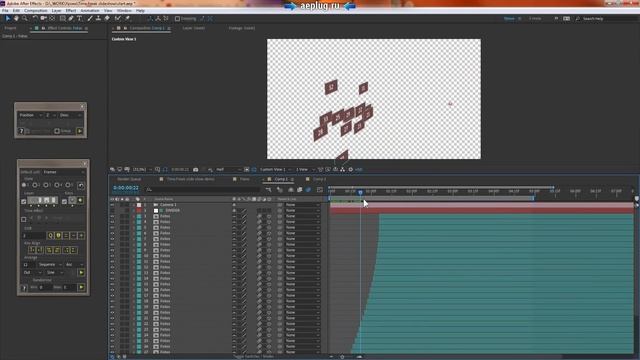Click green apply button in Randomize row
The width and height of the screenshot is (640, 360).
81,287
